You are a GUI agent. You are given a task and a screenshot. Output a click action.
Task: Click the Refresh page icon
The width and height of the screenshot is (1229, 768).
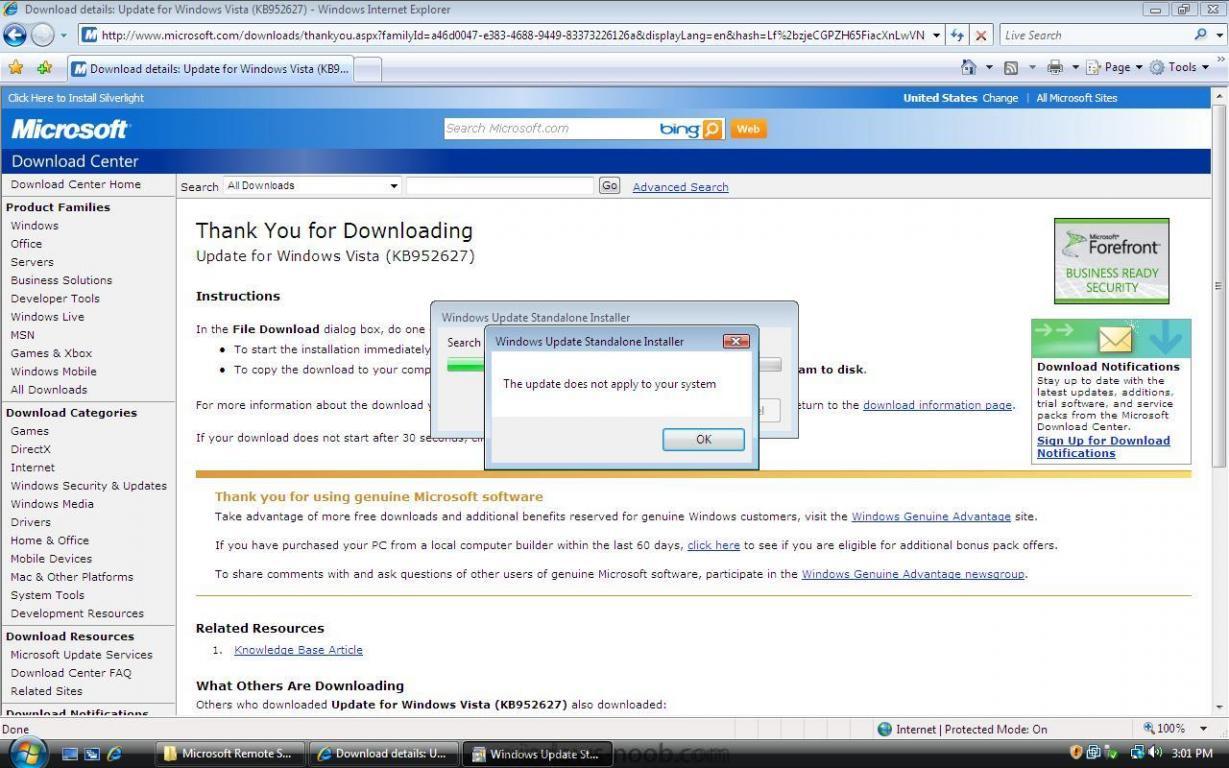click(957, 35)
